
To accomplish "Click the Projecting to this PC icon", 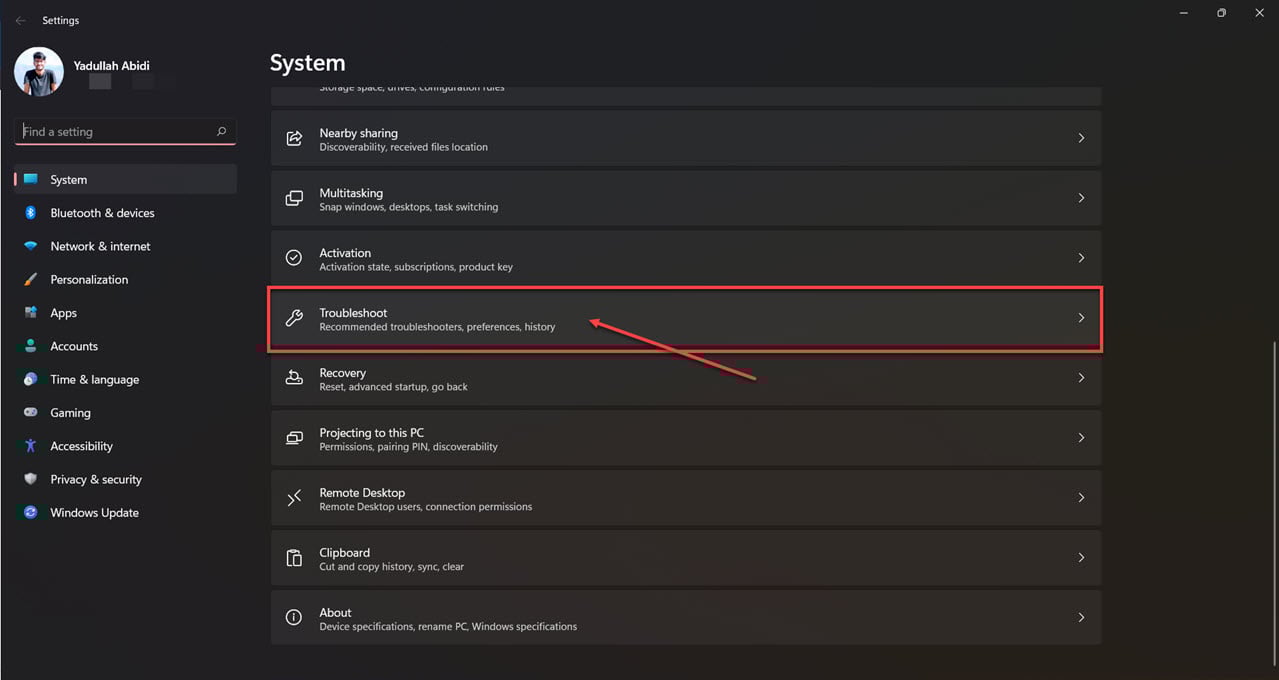I will (294, 438).
